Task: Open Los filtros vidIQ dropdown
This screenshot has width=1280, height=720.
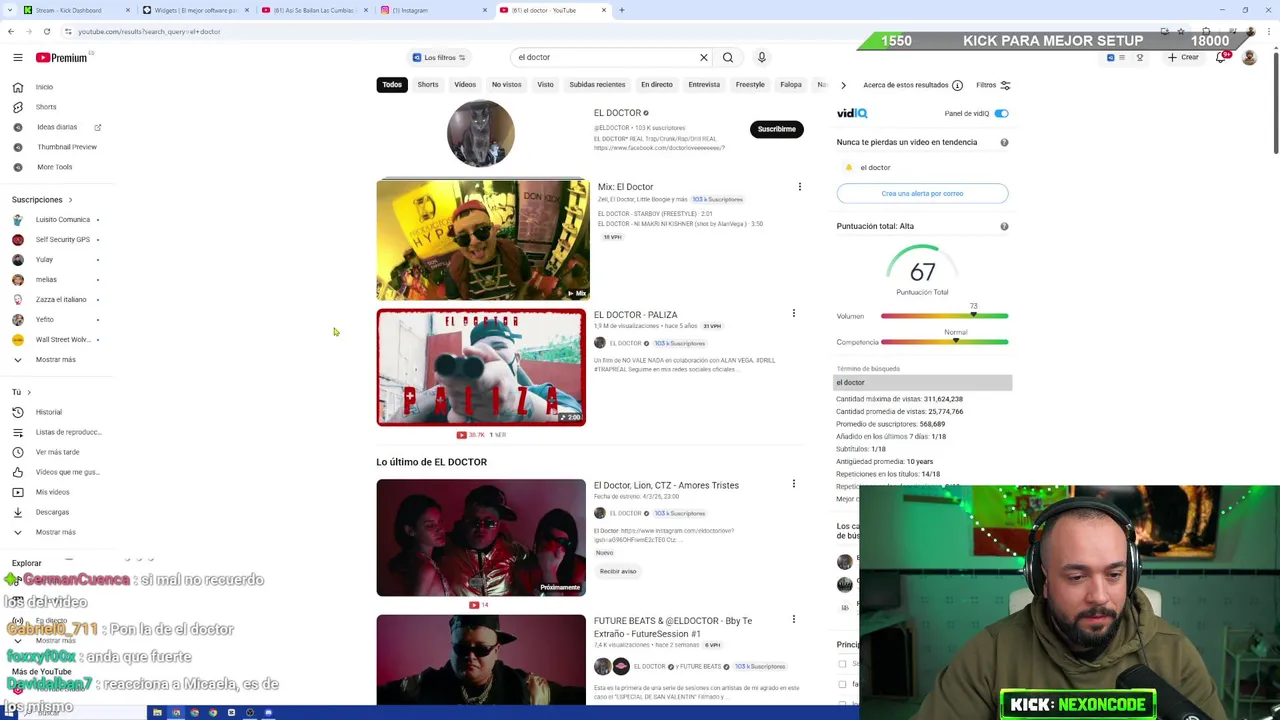Action: pyautogui.click(x=439, y=57)
